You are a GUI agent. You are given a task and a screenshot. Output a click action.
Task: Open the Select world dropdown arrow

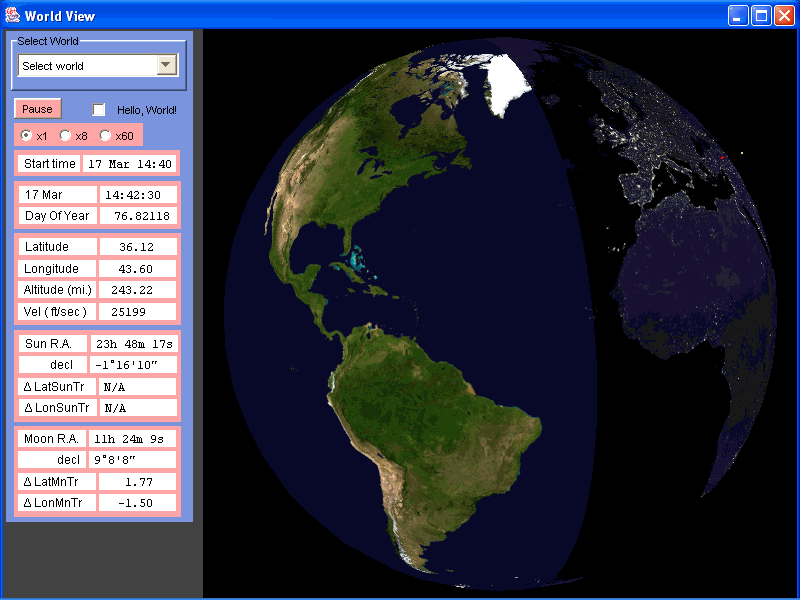(x=167, y=66)
